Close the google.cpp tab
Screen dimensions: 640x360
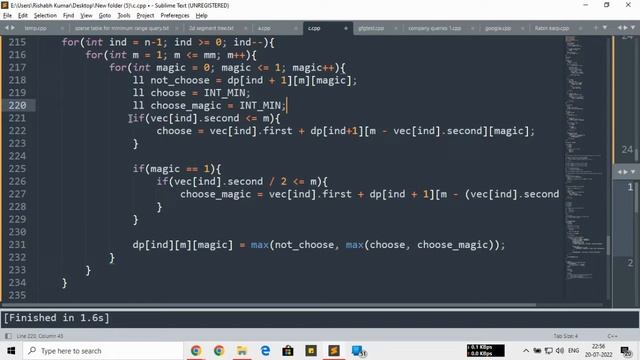pyautogui.click(x=522, y=28)
